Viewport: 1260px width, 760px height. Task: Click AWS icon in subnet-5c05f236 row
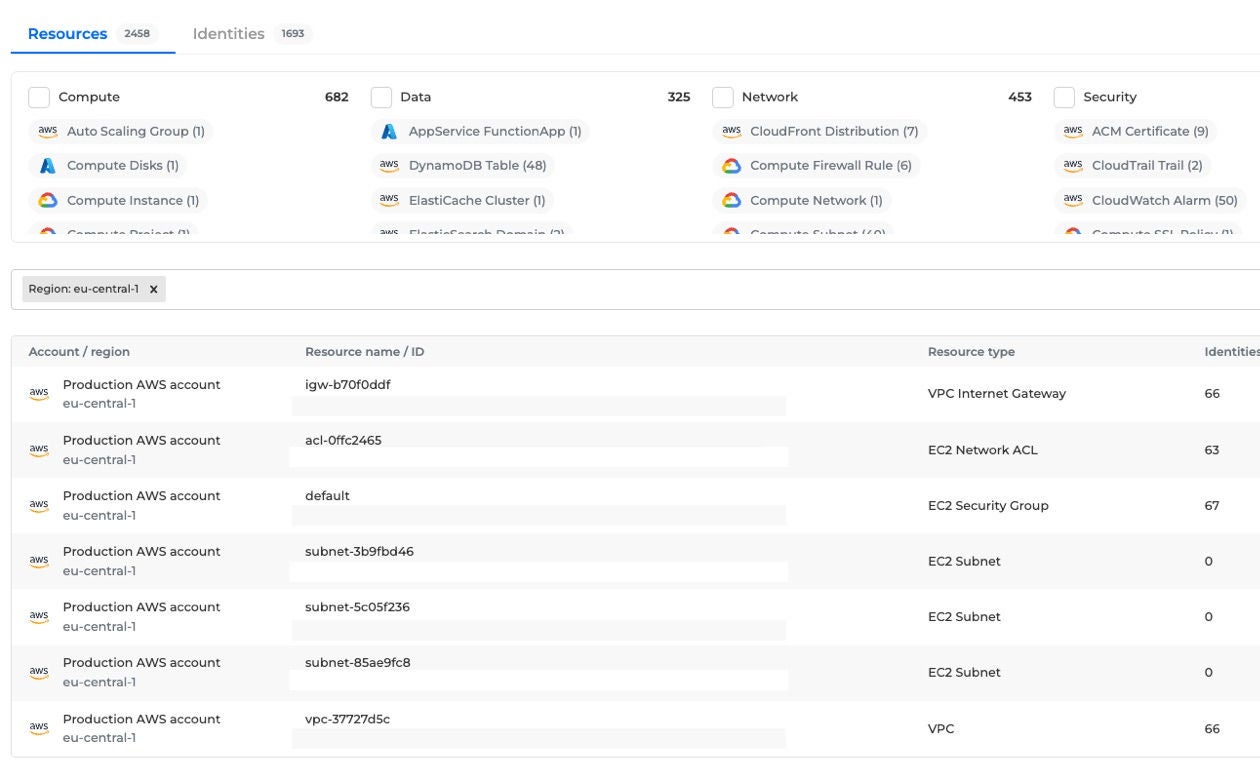coord(39,617)
